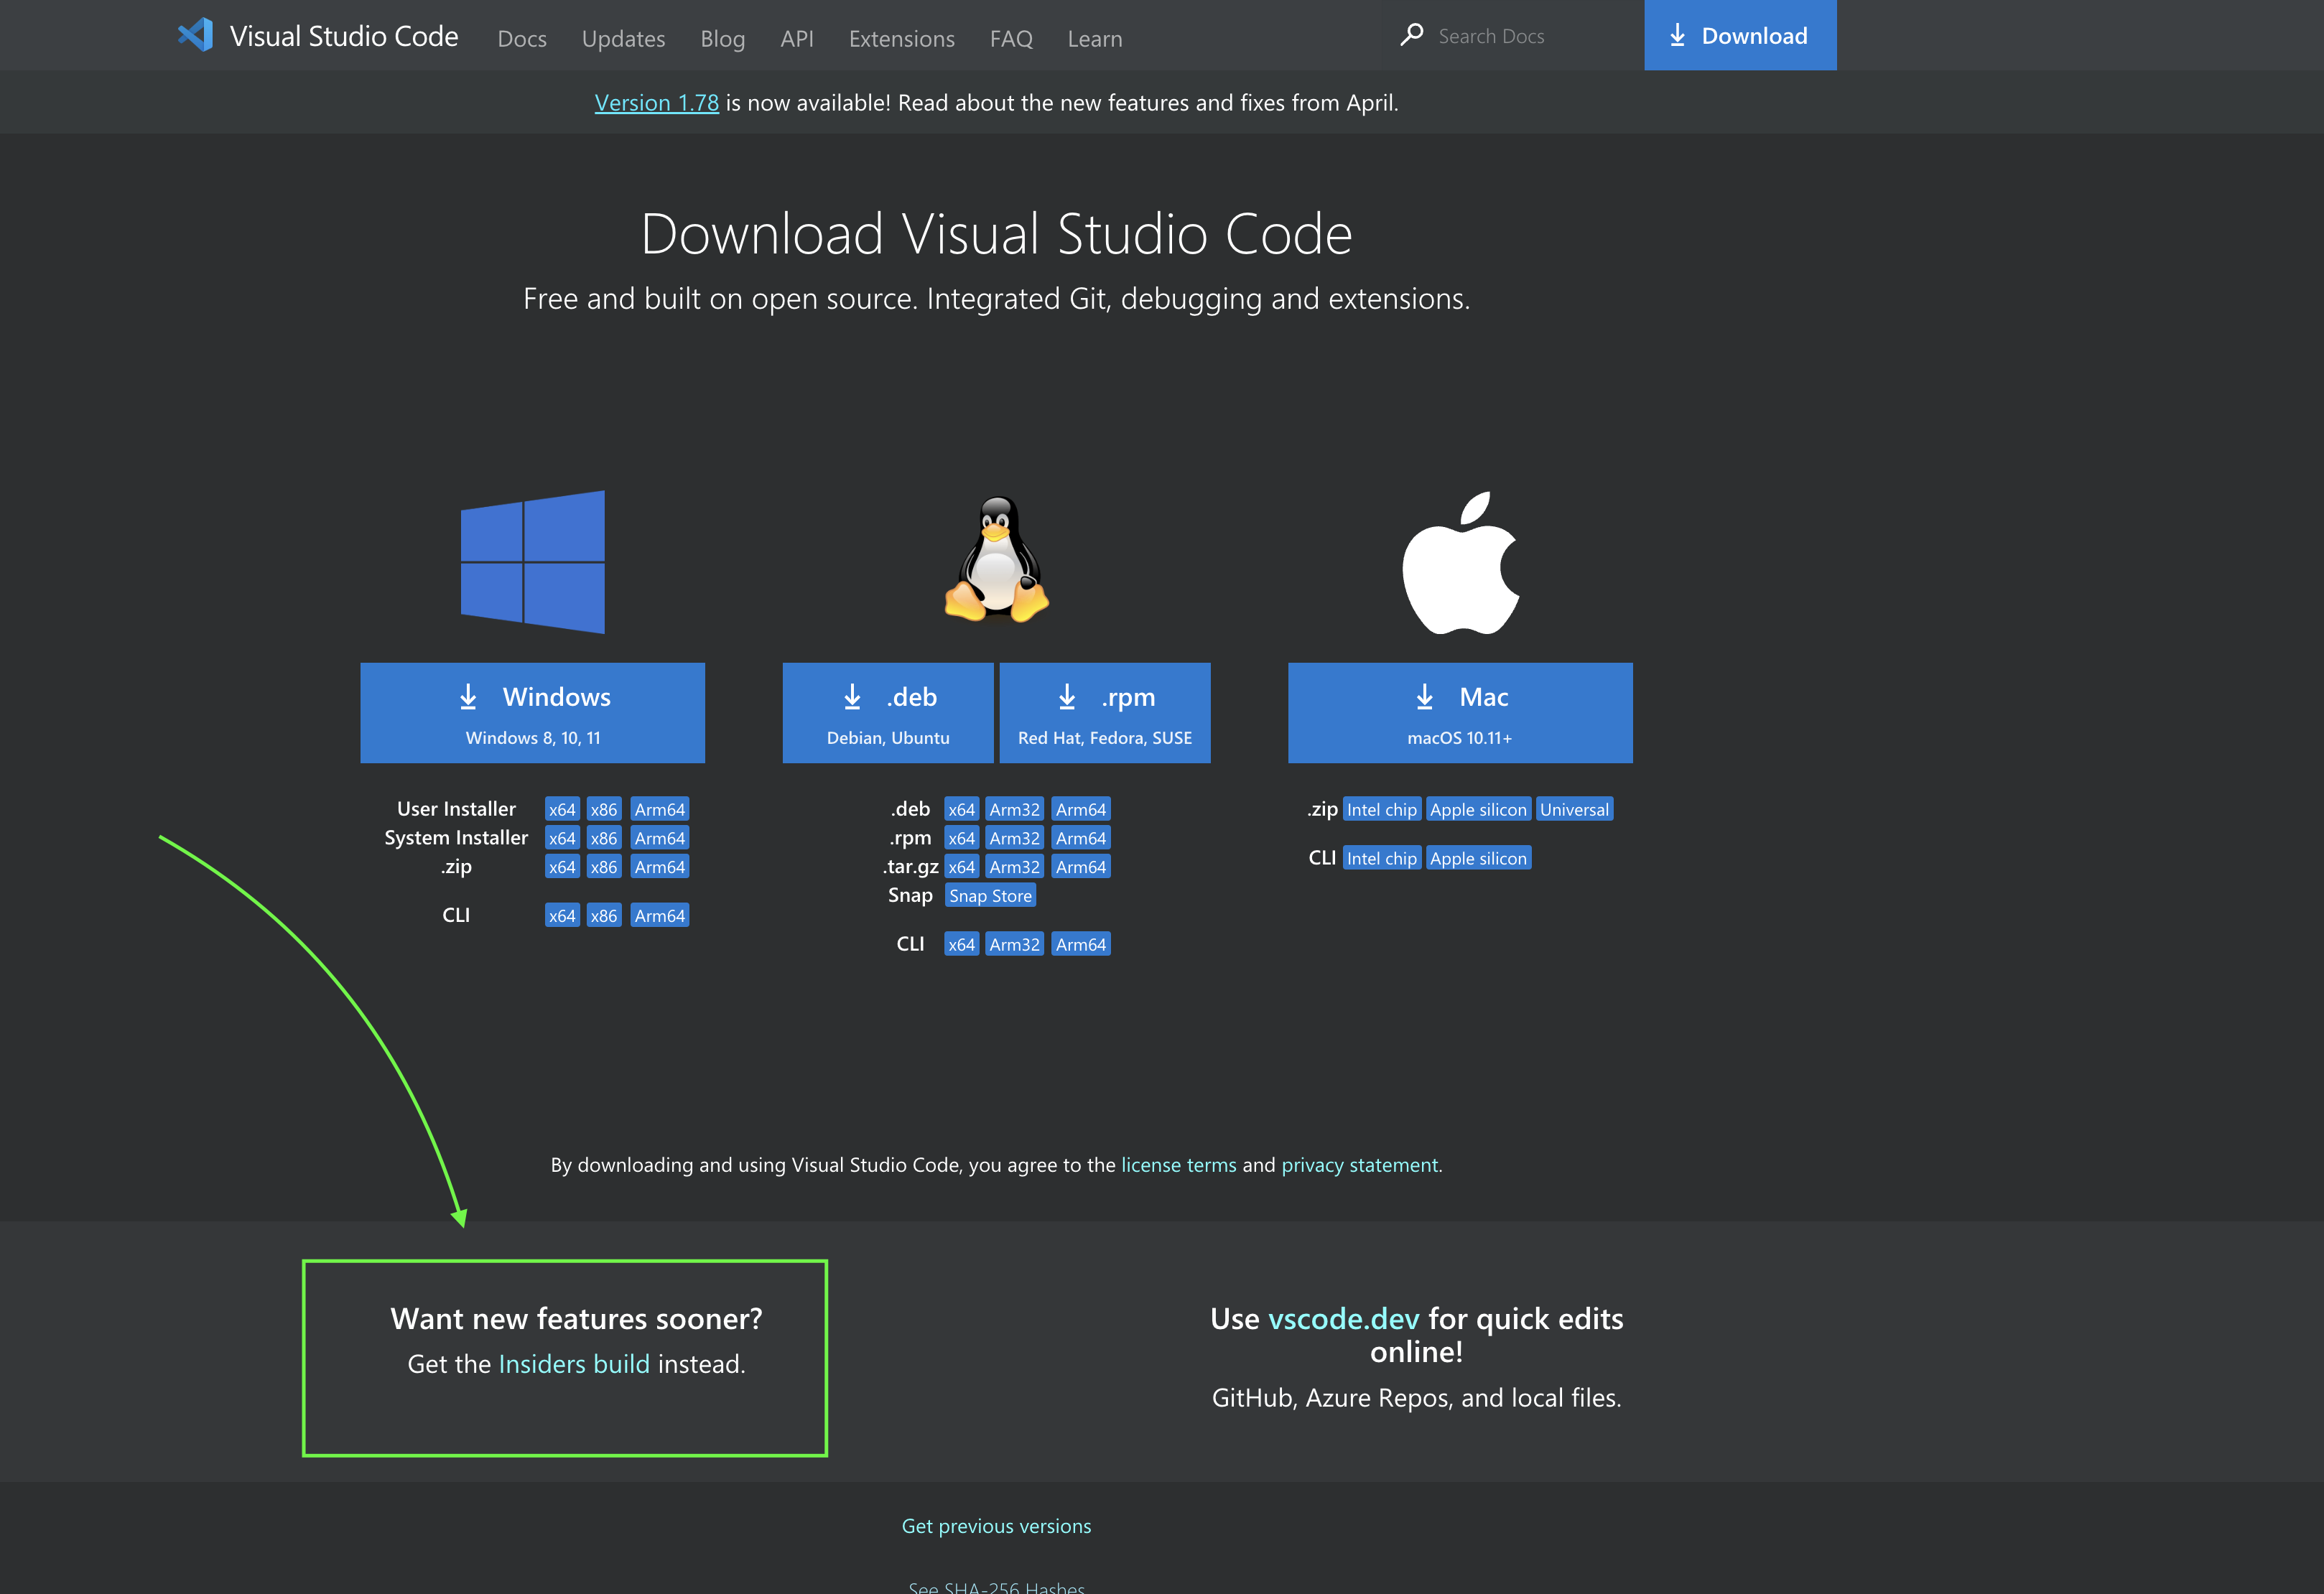
Task: Open Get previous versions link
Action: 996,1525
